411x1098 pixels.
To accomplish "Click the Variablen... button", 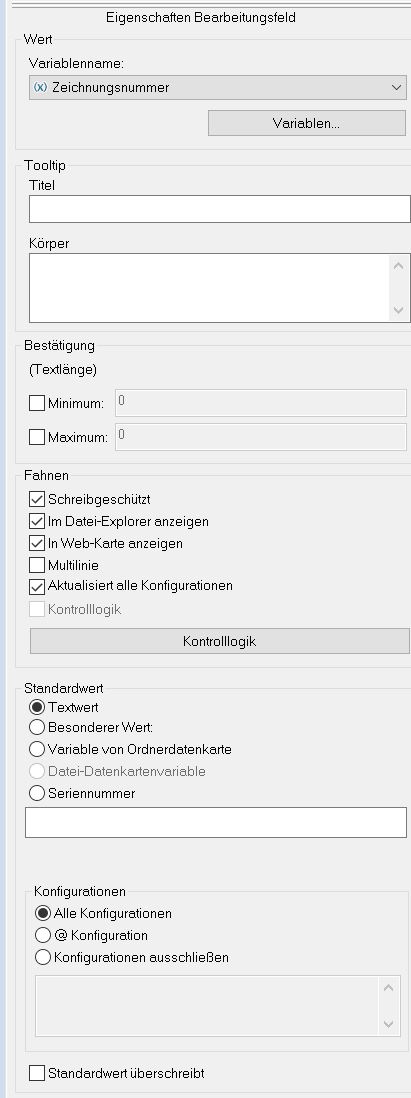I will [x=307, y=123].
